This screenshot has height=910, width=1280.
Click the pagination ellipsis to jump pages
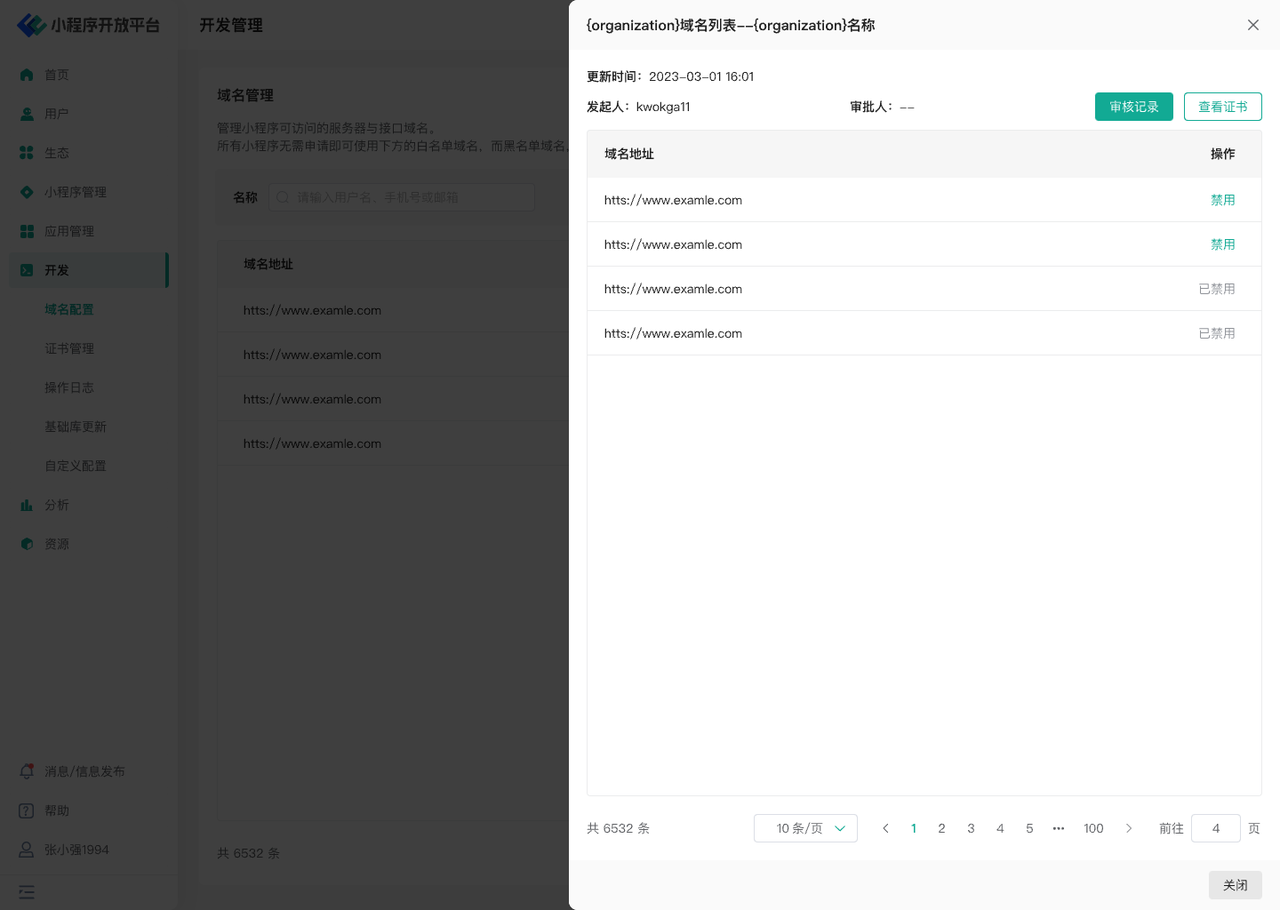click(x=1058, y=828)
